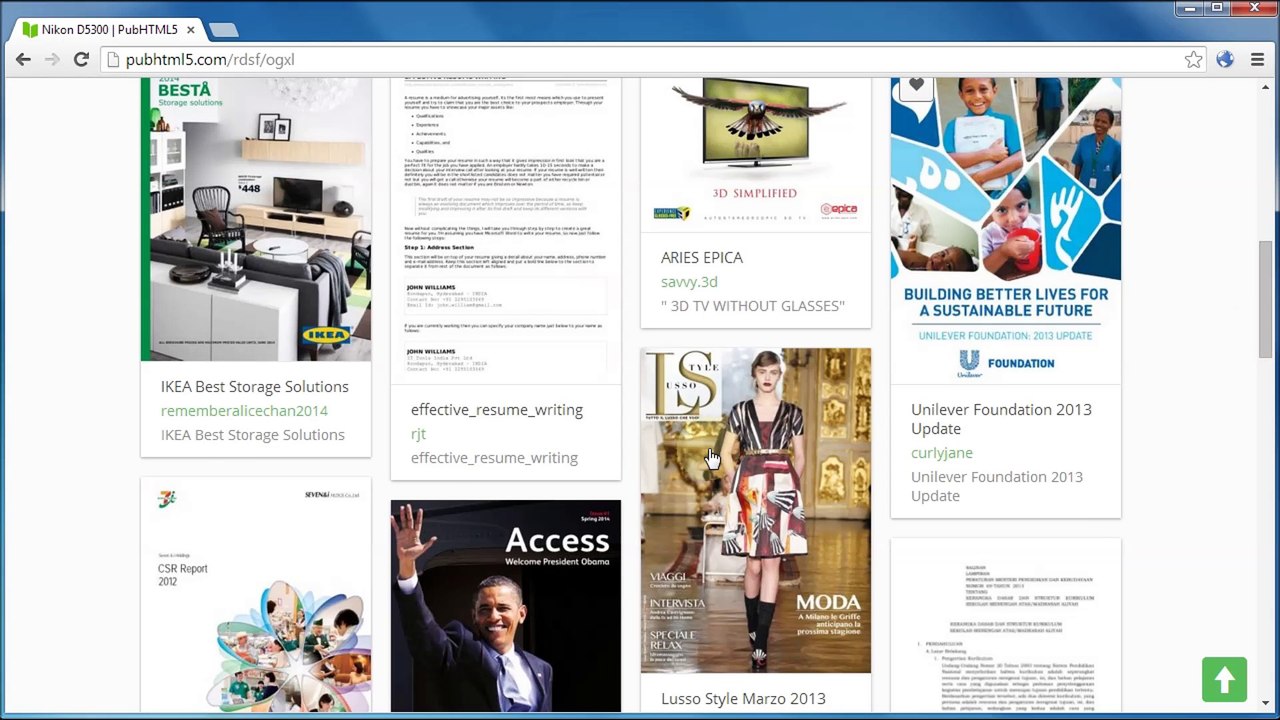Image resolution: width=1280 pixels, height=720 pixels.
Task: Open the ARIES EPICA title link
Action: point(702,258)
